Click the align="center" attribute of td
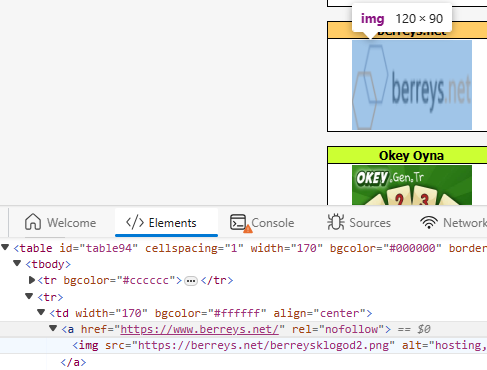 pyautogui.click(x=319, y=313)
